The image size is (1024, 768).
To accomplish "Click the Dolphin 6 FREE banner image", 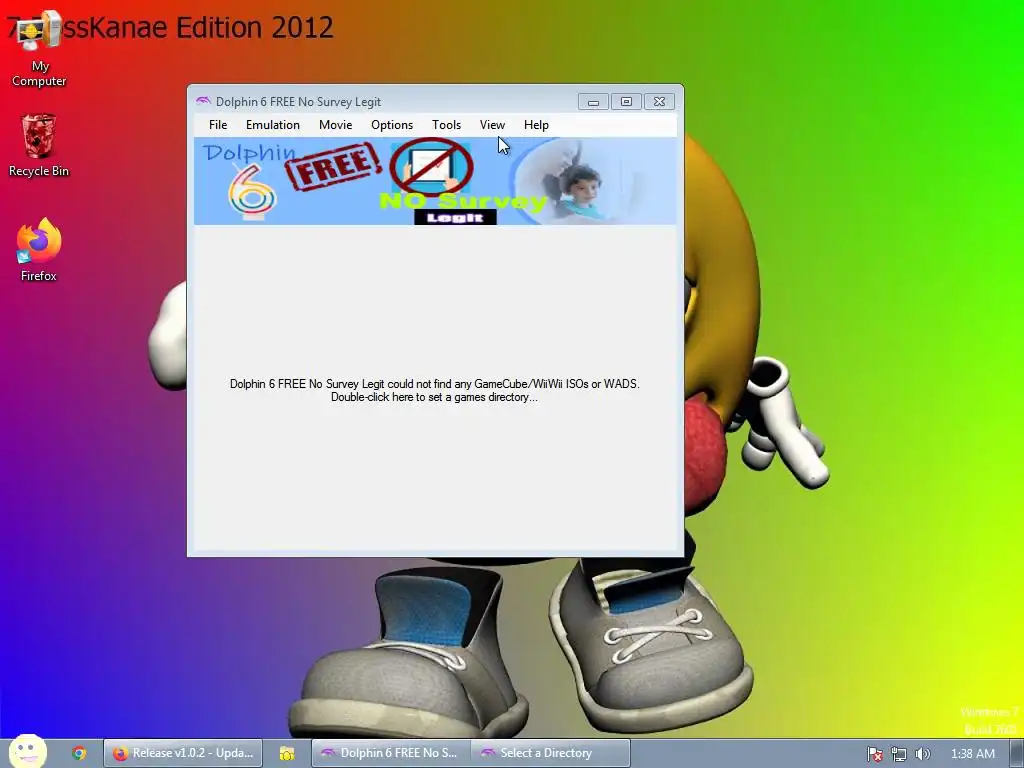I will pos(435,181).
